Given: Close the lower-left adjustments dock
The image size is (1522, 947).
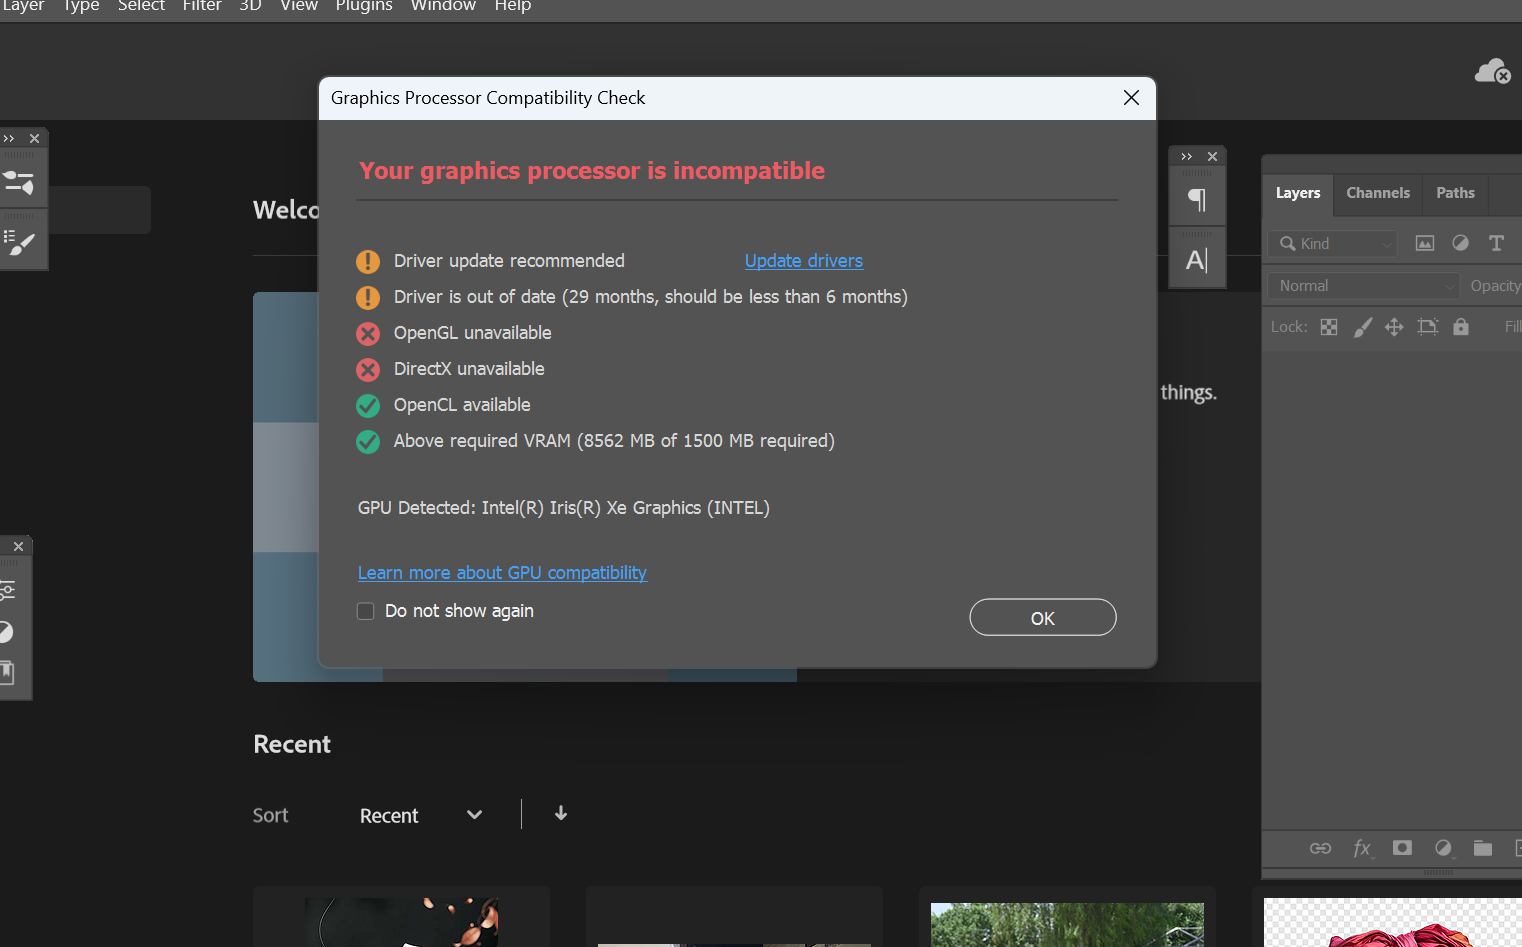Looking at the screenshot, I should click(18, 546).
